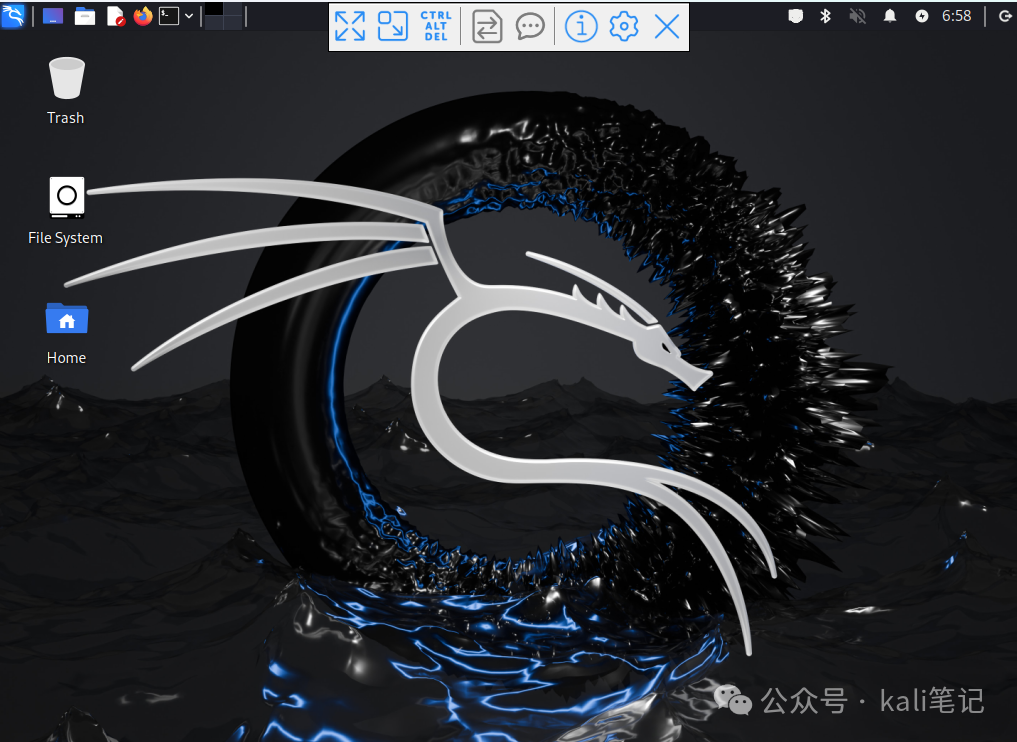The image size is (1017, 742).
Task: Click the "File System" label on the desktop
Action: pos(66,238)
